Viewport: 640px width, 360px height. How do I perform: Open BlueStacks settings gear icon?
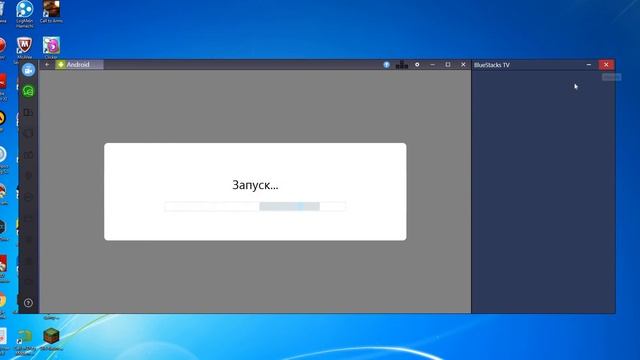pos(417,64)
